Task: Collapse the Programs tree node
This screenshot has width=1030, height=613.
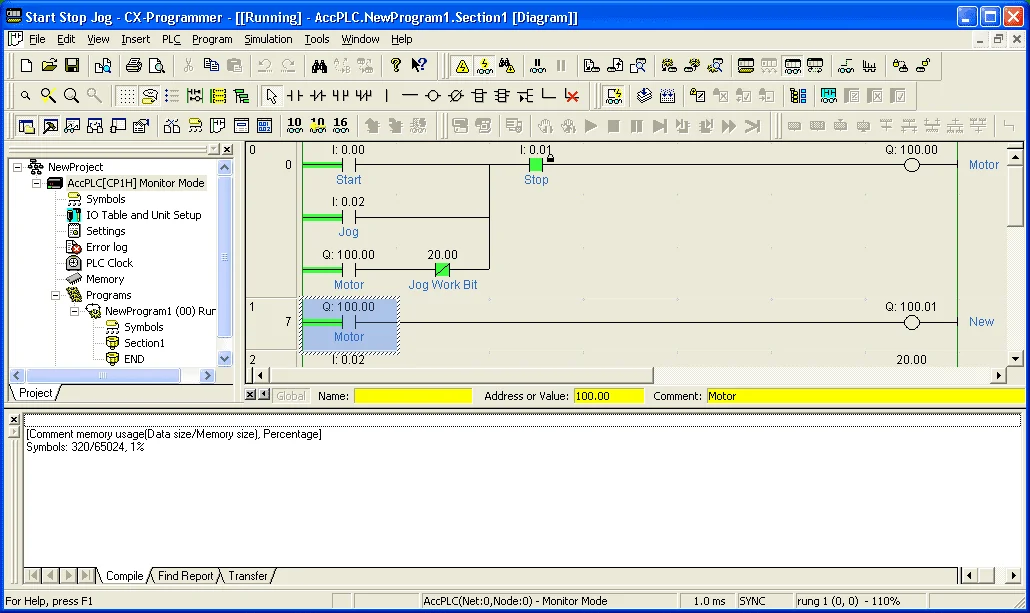Action: click(x=56, y=295)
